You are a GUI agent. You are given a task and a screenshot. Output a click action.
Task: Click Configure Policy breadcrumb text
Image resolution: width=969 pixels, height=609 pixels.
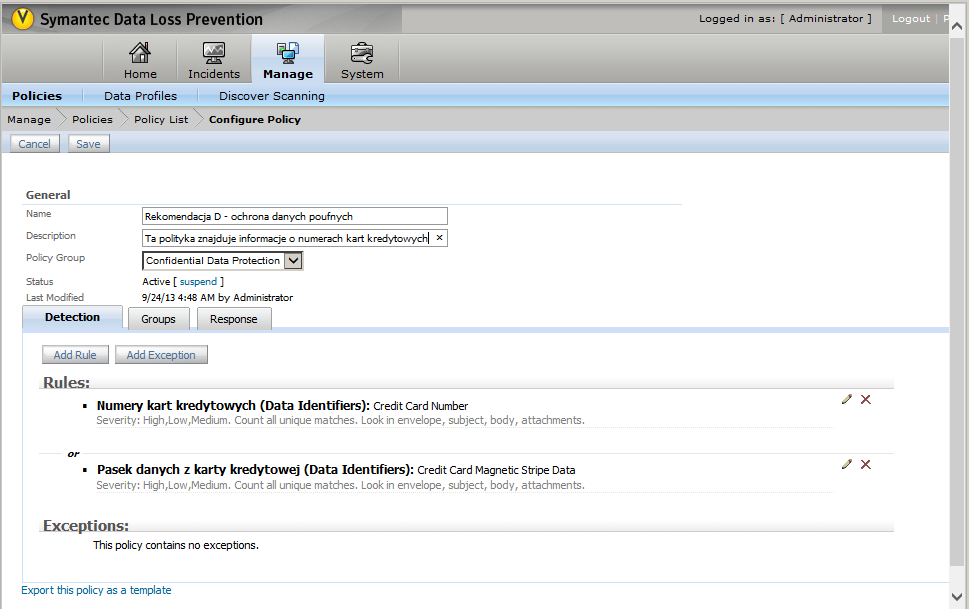pos(255,119)
